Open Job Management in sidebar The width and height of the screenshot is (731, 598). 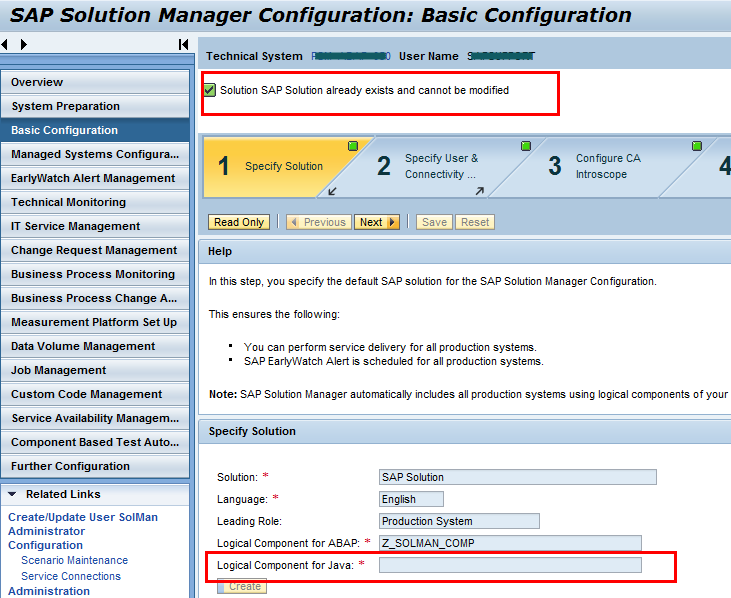click(x=95, y=370)
